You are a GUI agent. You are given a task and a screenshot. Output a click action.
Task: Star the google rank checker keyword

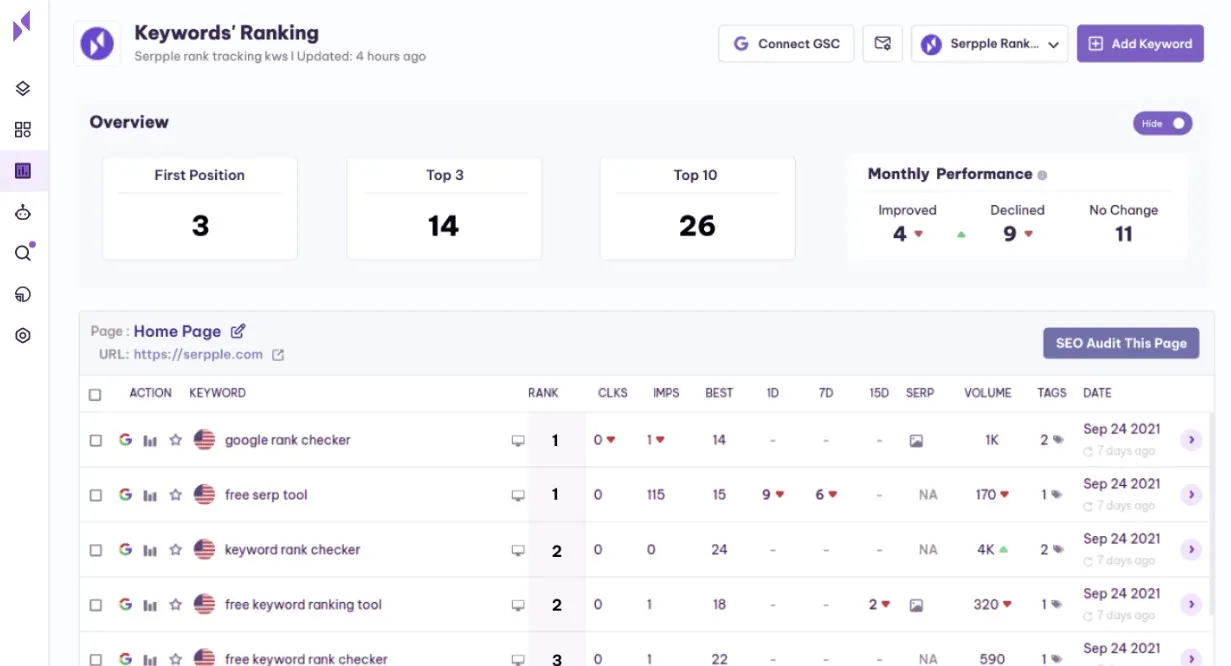coord(175,440)
